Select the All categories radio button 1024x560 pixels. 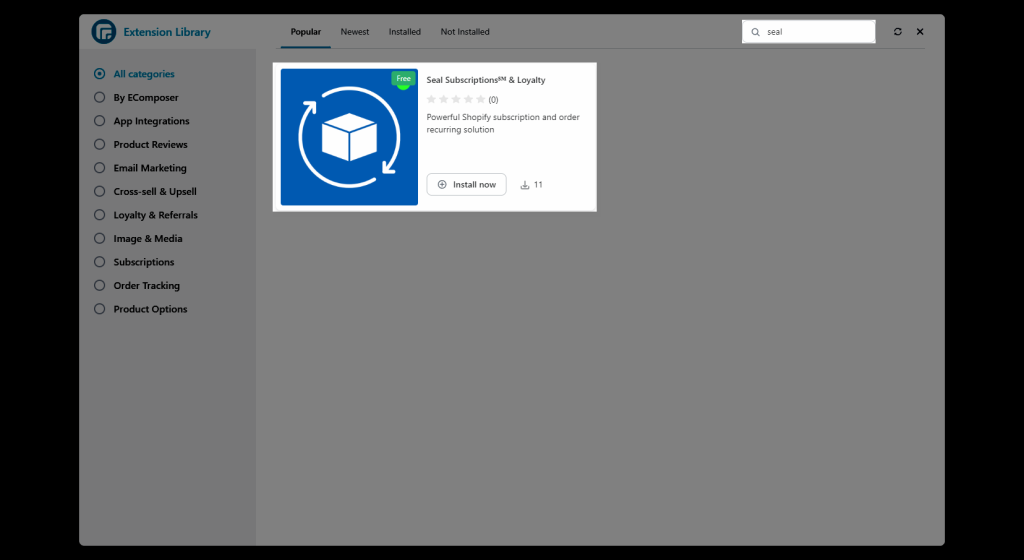click(99, 74)
